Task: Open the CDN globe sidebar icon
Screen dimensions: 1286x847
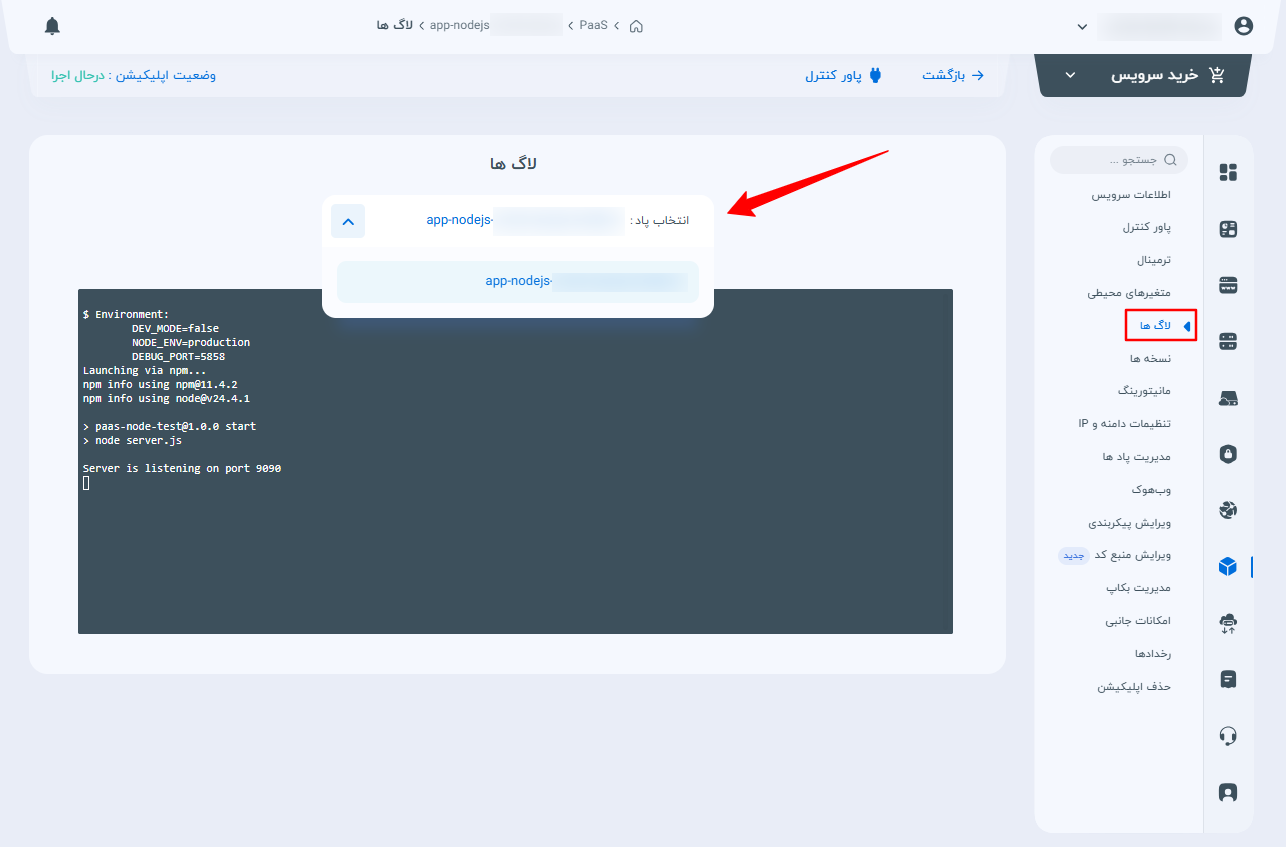Action: click(x=1228, y=510)
